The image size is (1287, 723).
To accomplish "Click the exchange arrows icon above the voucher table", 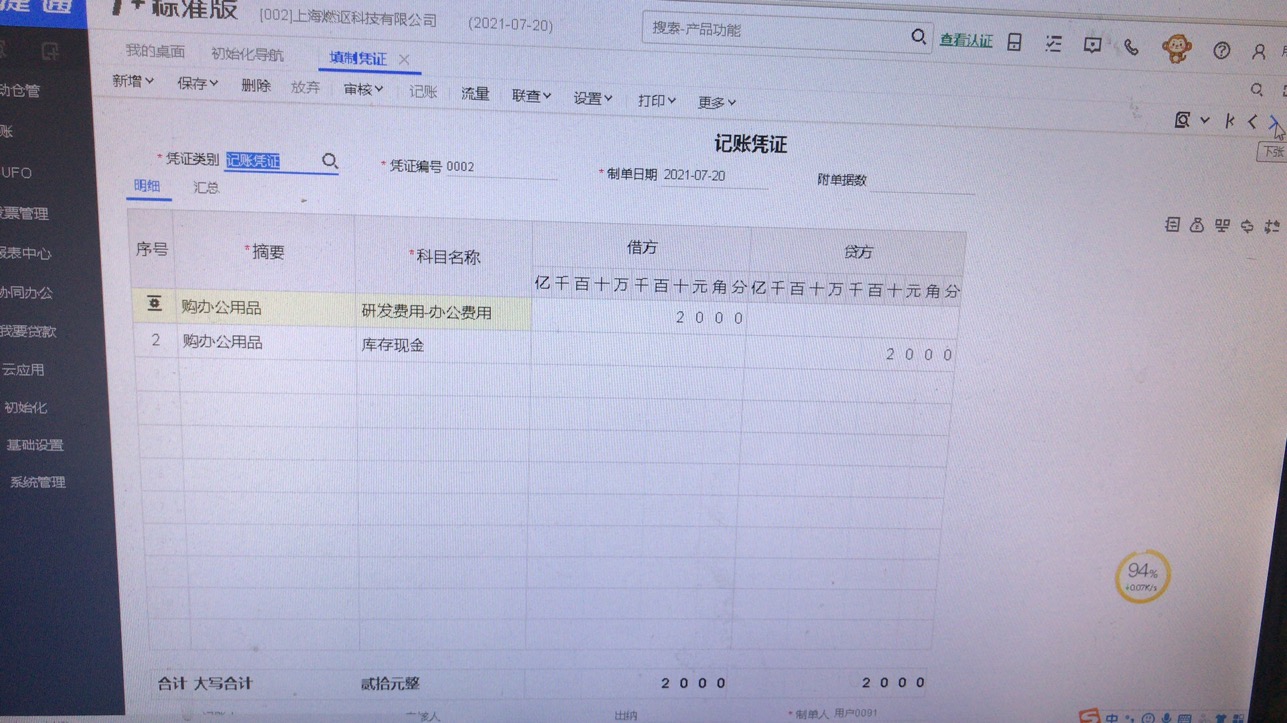I will tap(1247, 227).
